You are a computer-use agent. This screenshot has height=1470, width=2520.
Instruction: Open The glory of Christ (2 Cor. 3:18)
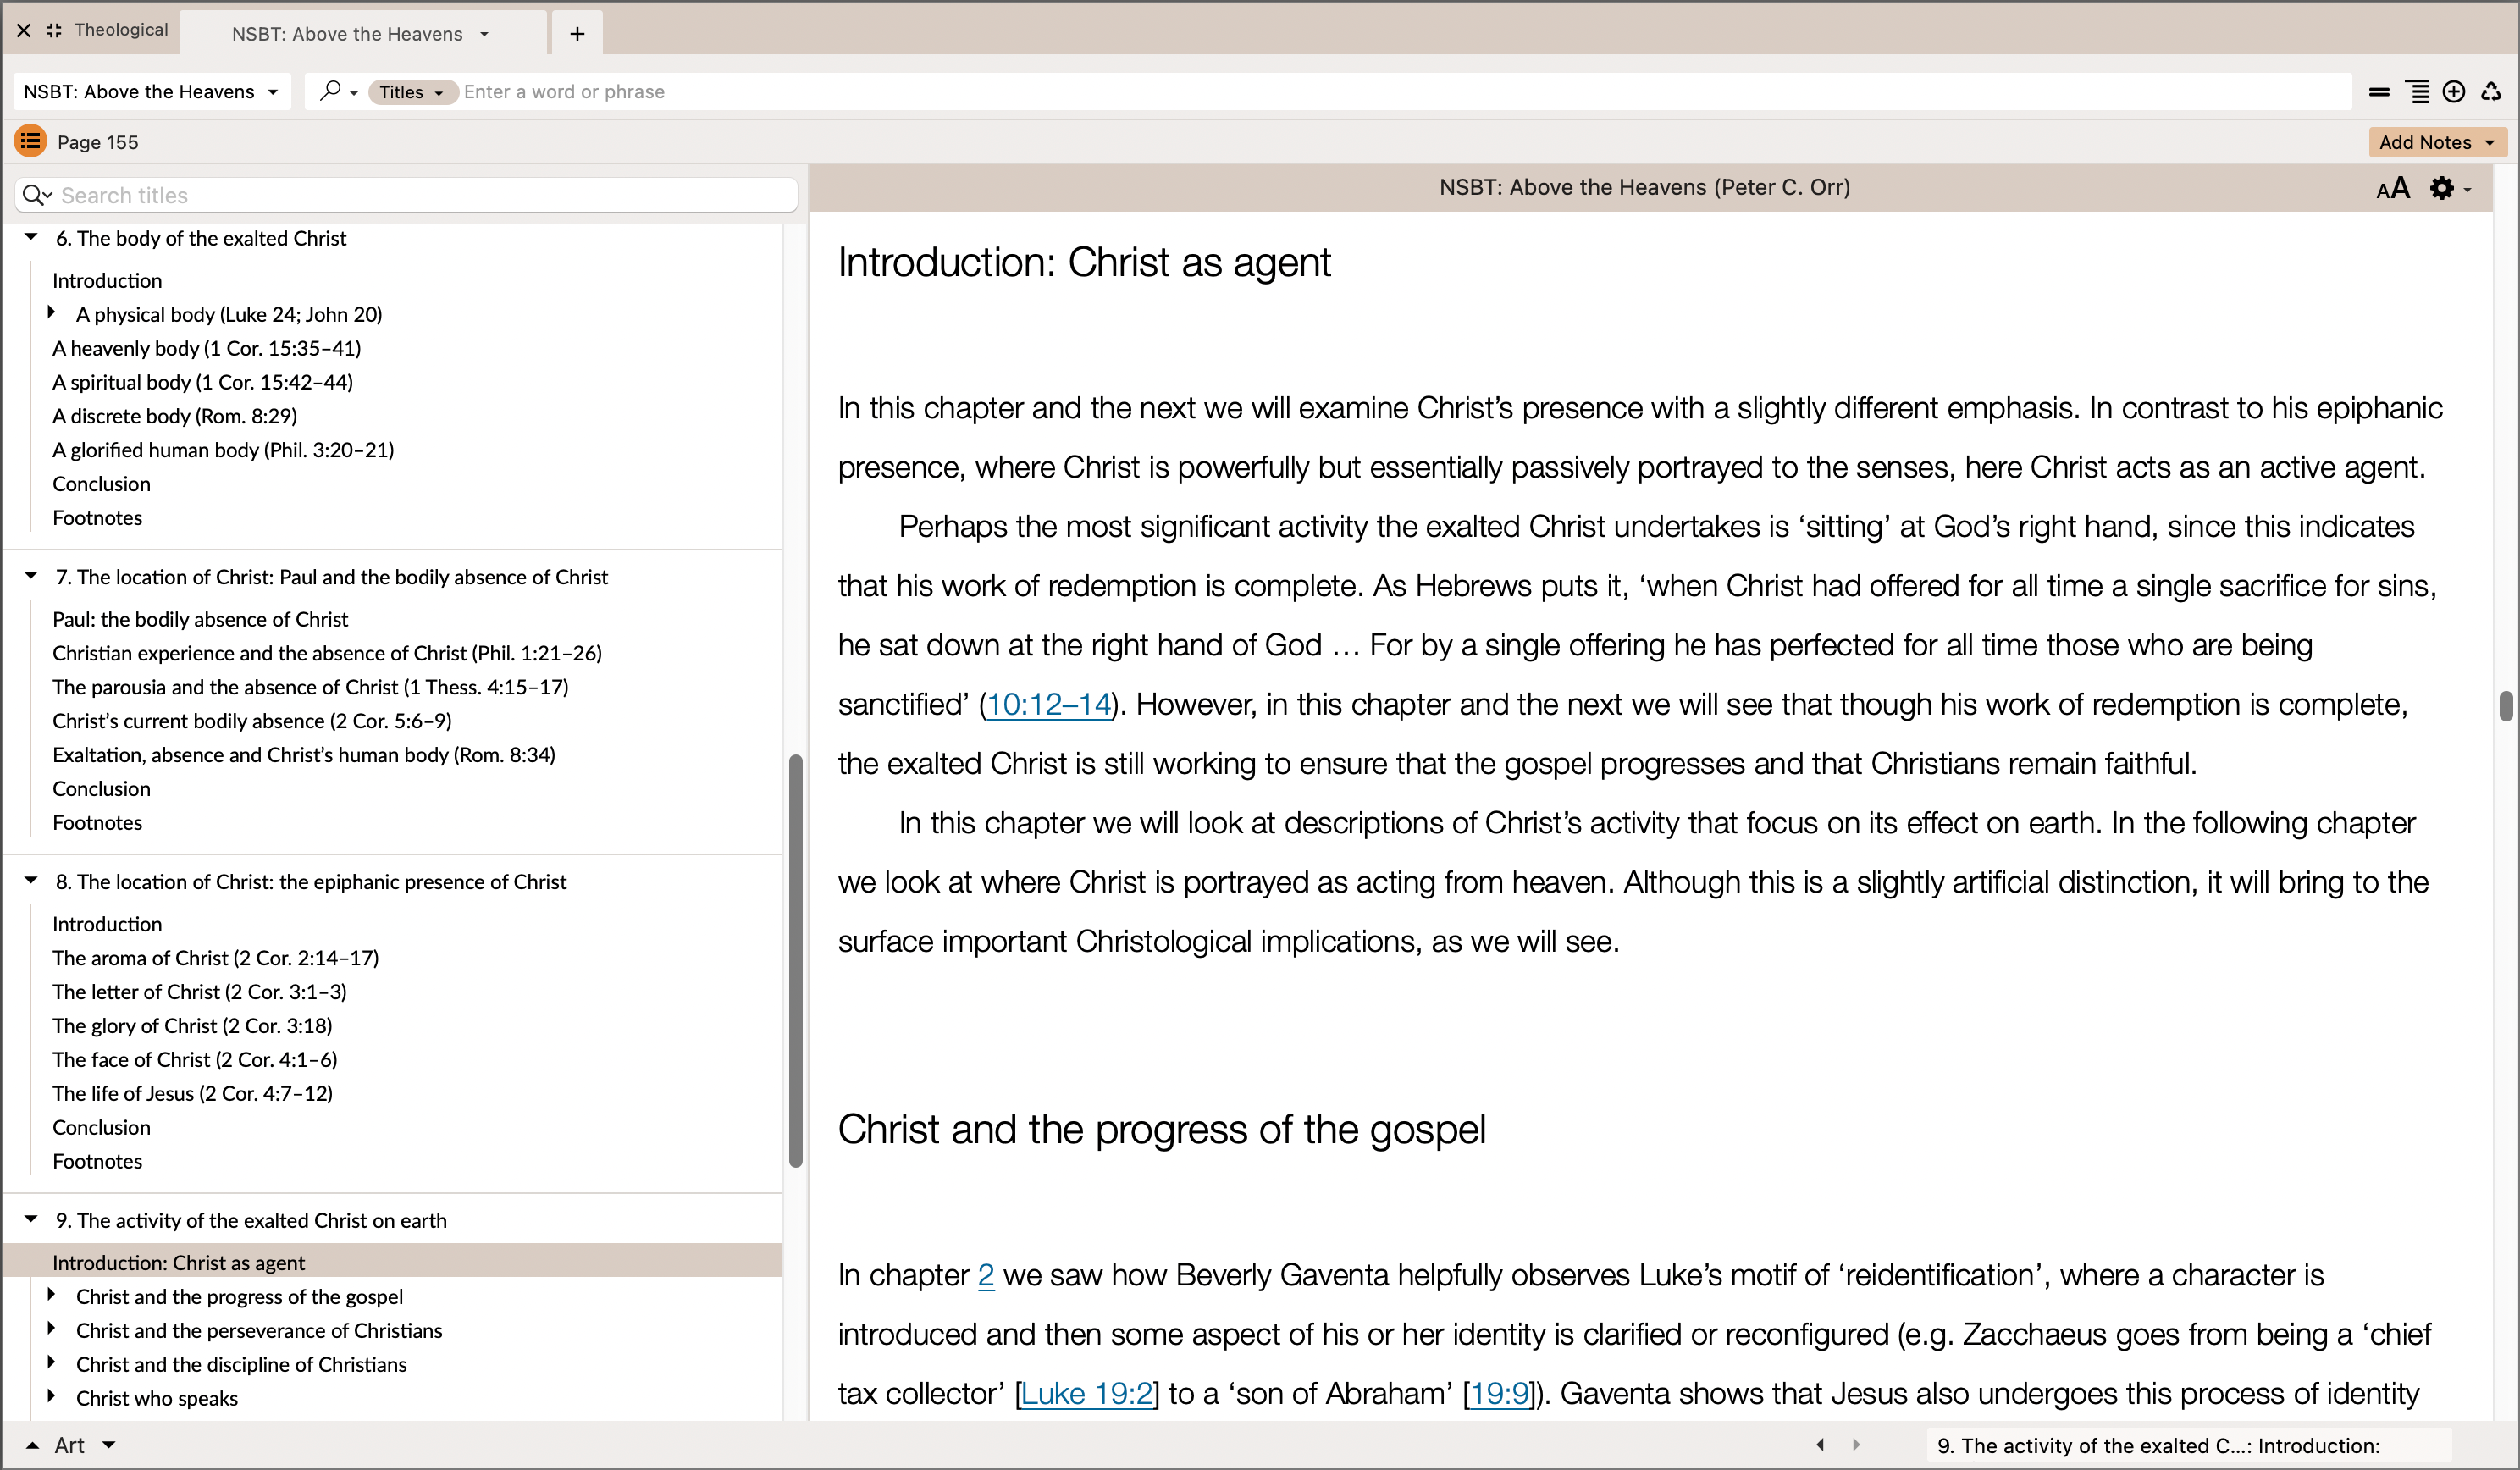click(x=192, y=1026)
